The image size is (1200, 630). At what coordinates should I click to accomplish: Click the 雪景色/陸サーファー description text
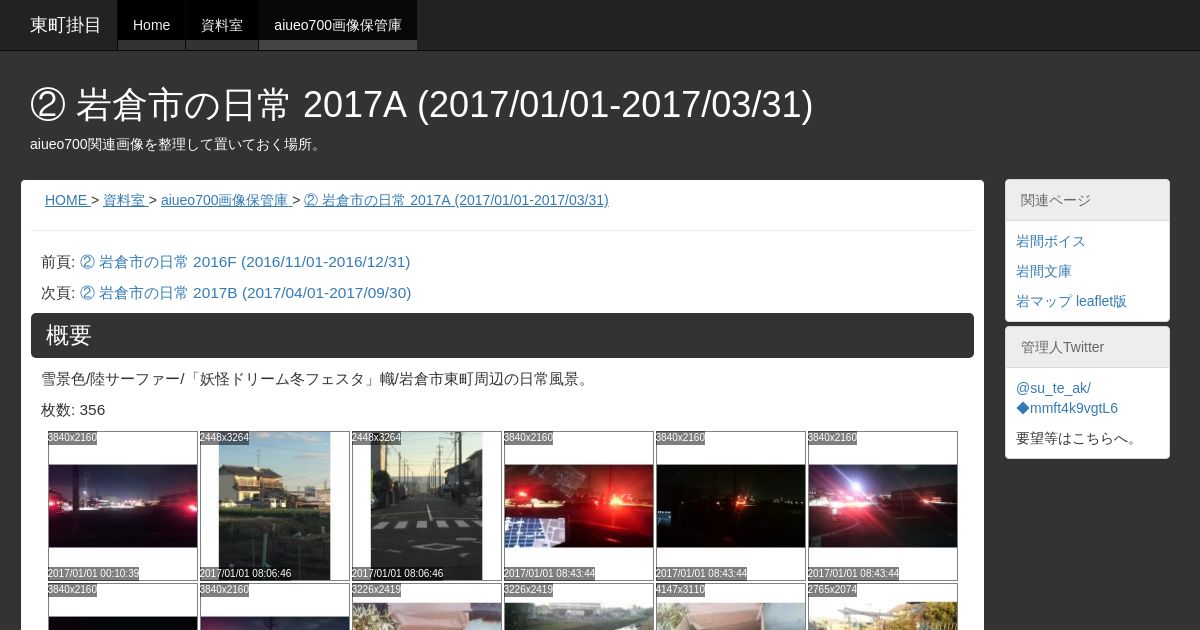[x=317, y=379]
